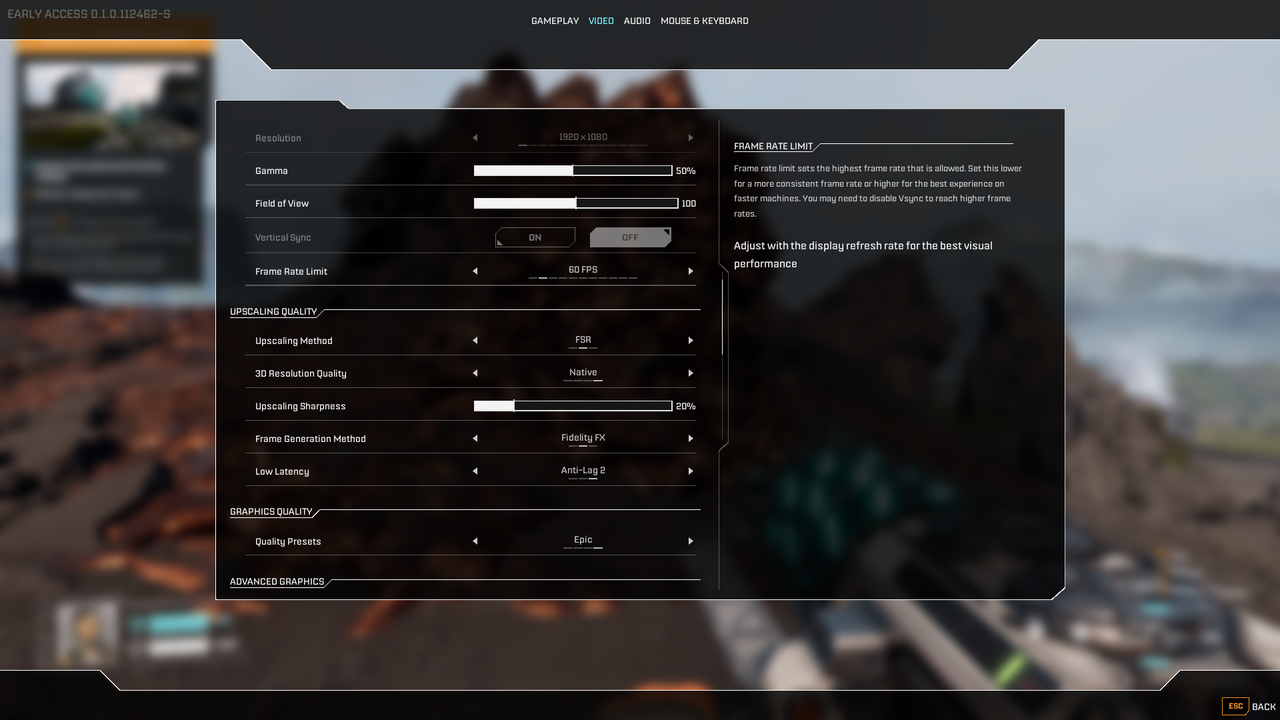Image resolution: width=1280 pixels, height=720 pixels.
Task: Open MOUSE & KEYBOARD settings
Action: tap(707, 20)
